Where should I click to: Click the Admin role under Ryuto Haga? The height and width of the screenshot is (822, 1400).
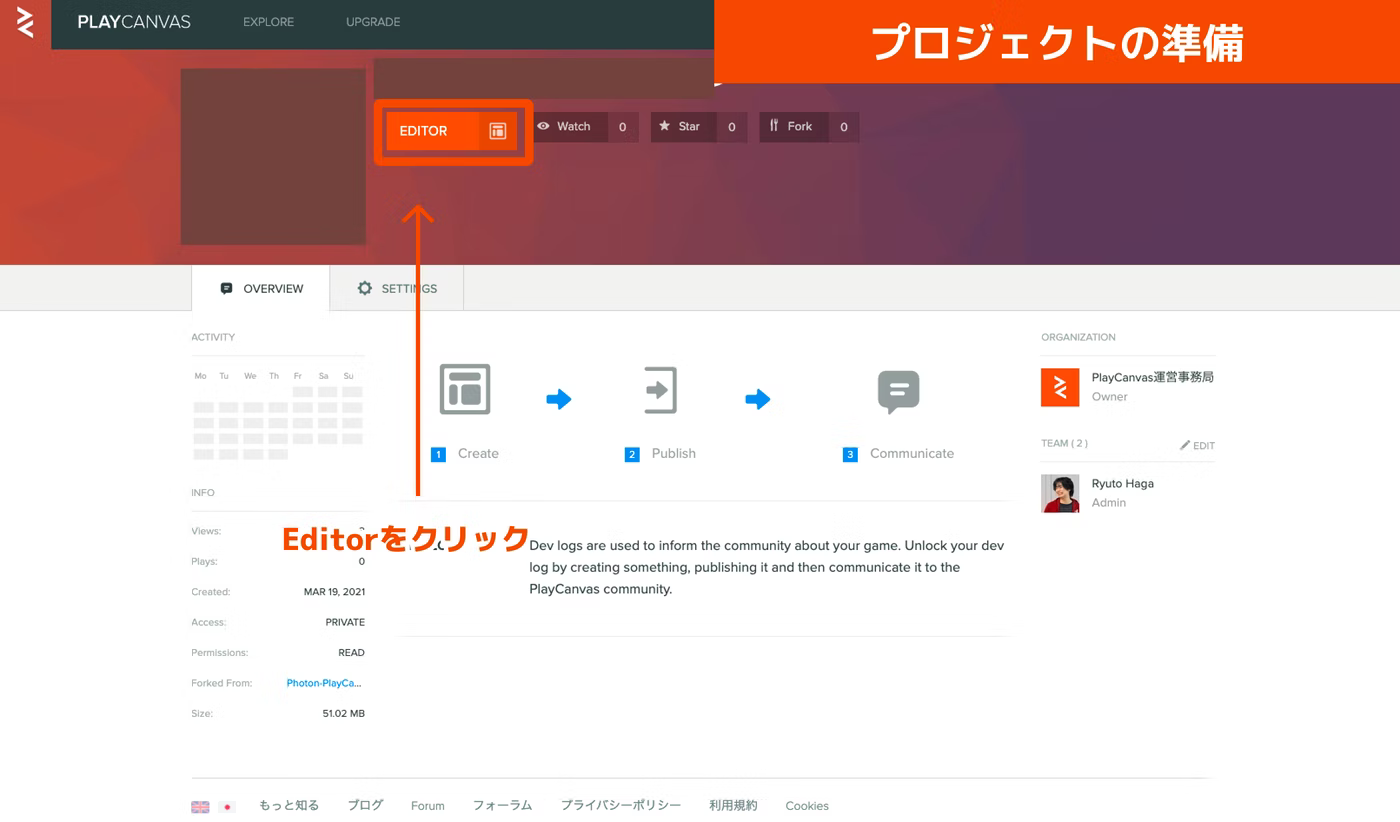(1108, 502)
